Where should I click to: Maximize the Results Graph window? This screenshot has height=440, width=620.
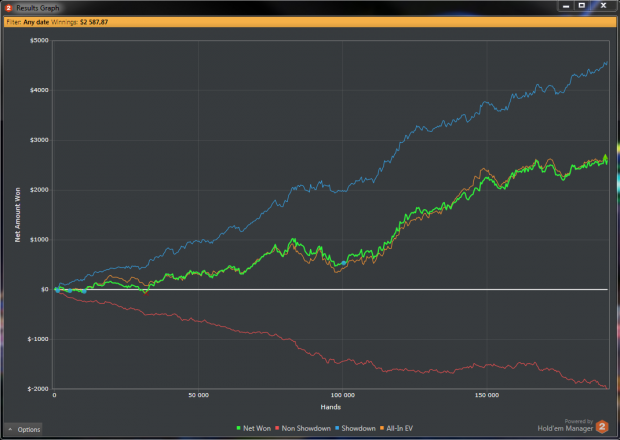(582, 6)
